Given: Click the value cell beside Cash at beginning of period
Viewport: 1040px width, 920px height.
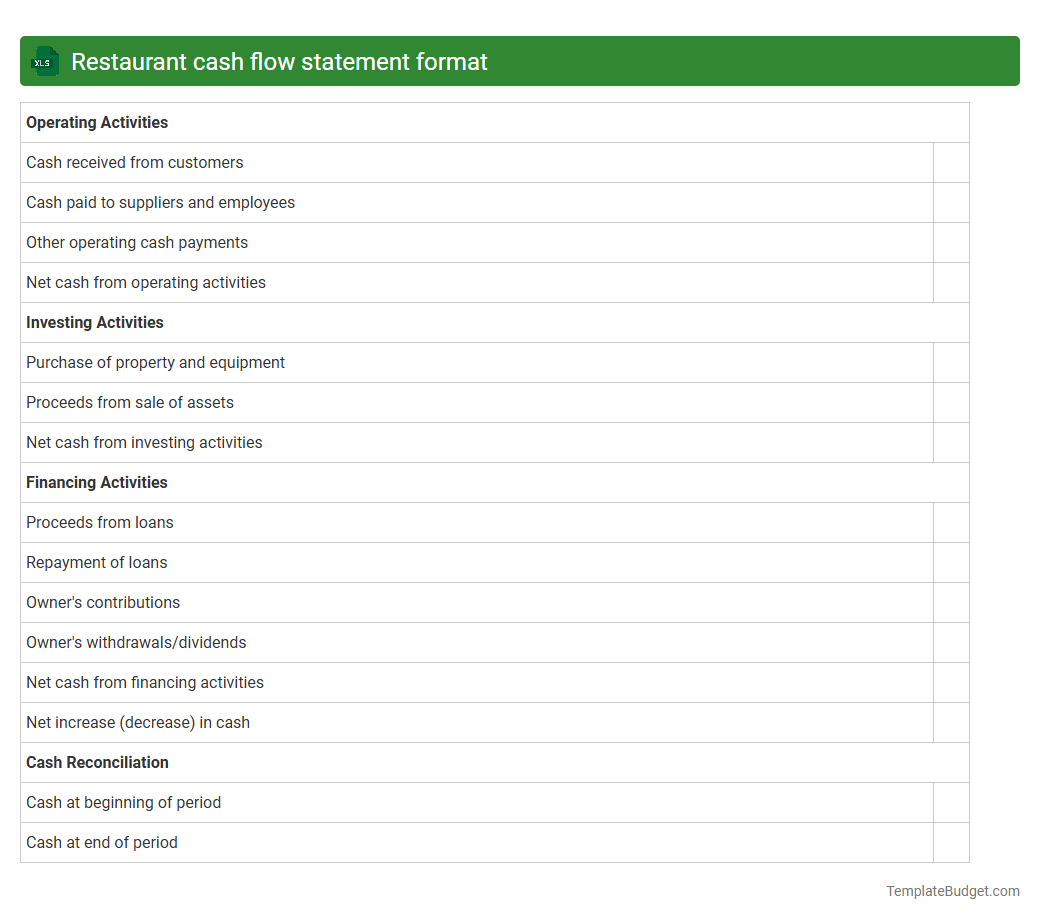Looking at the screenshot, I should pos(951,802).
